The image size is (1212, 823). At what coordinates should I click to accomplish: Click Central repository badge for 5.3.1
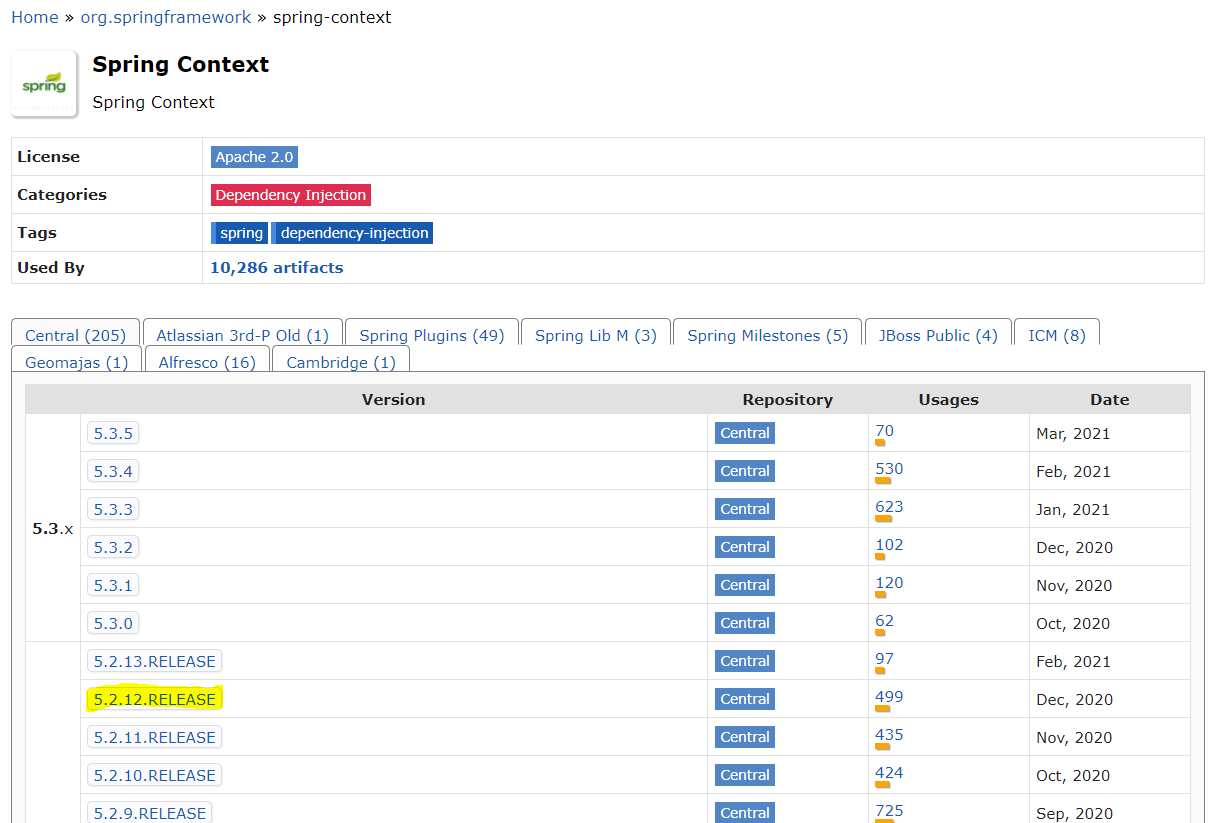click(745, 585)
